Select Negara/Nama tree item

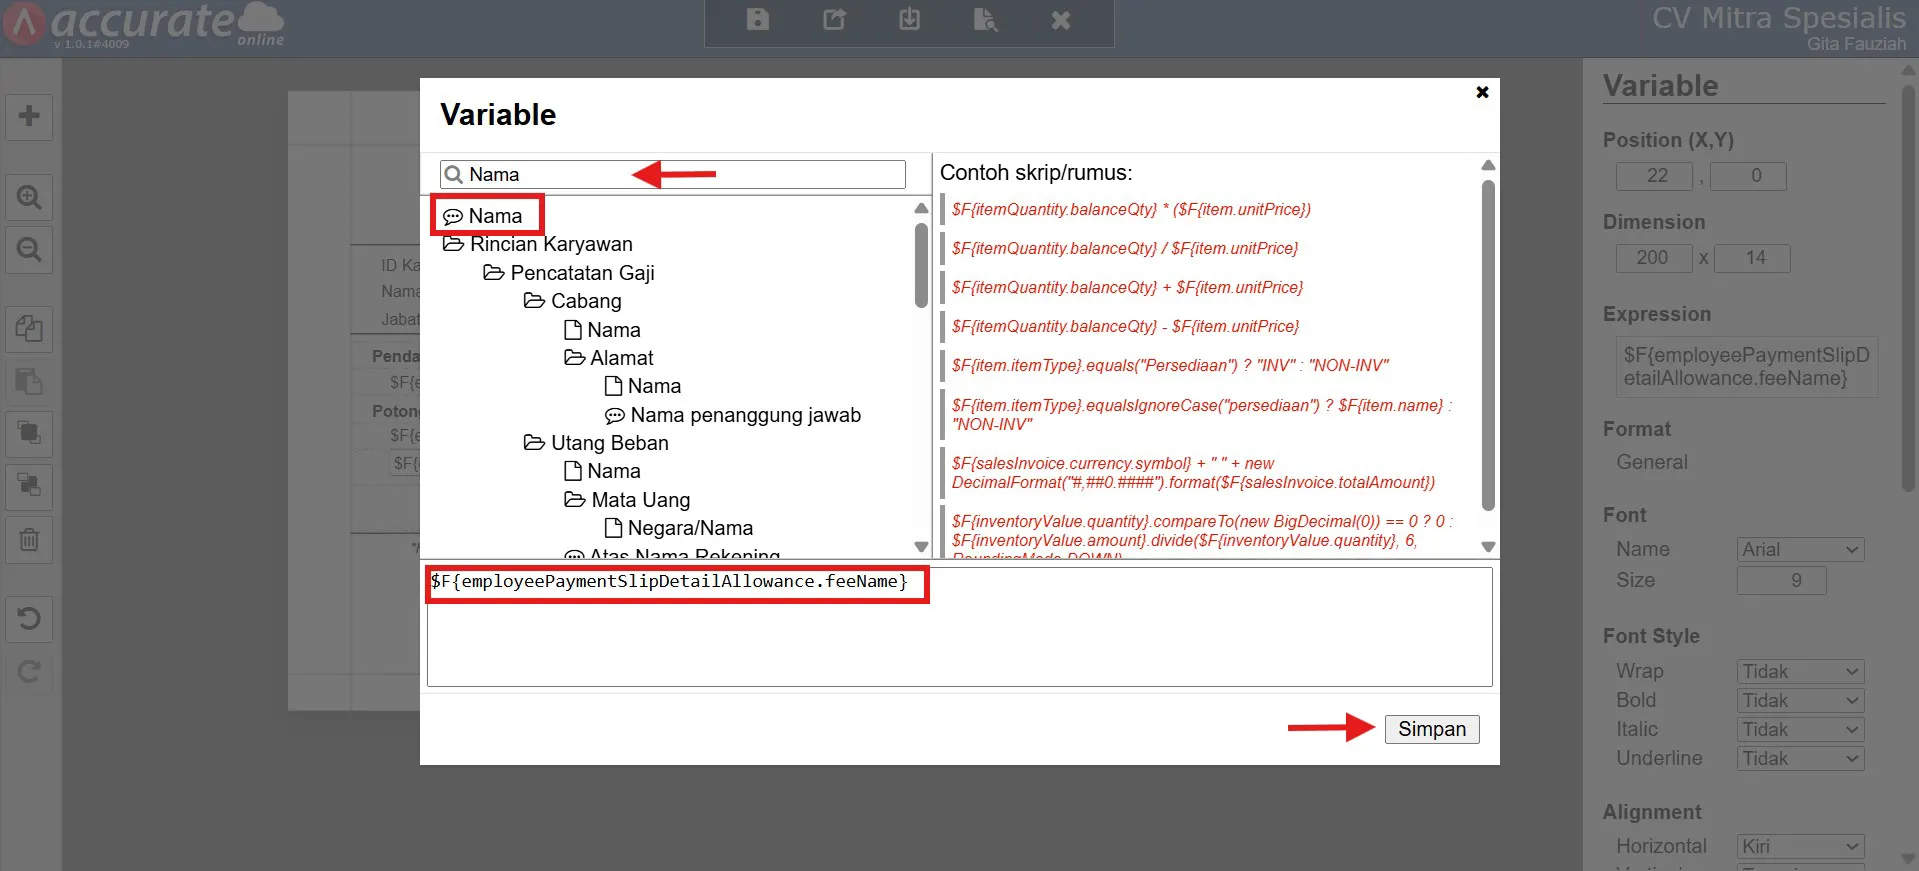(679, 528)
